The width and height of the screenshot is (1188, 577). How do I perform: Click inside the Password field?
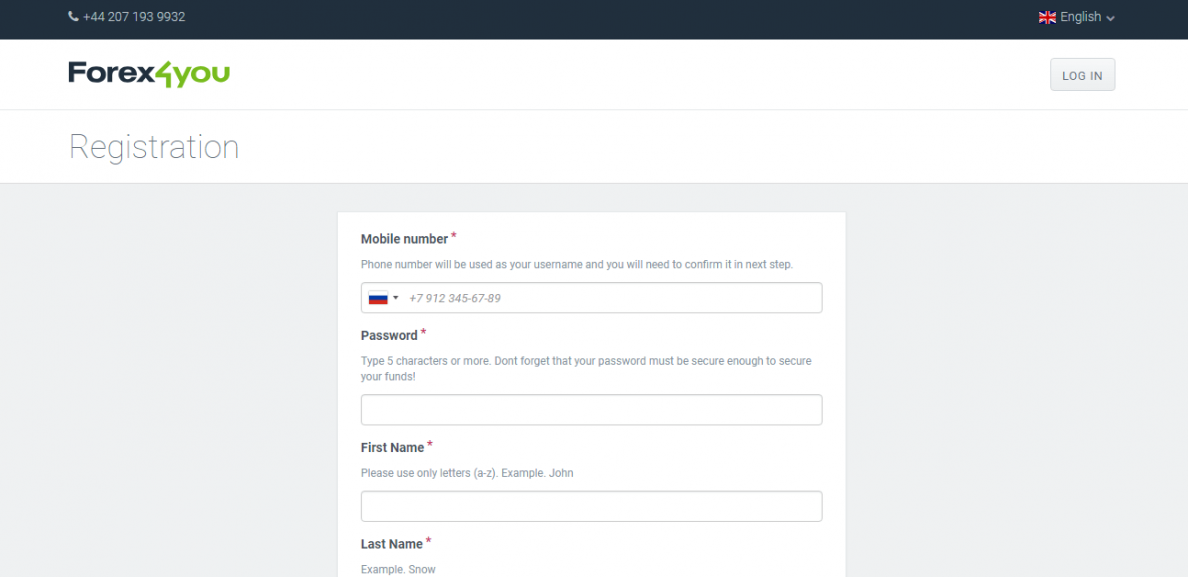[591, 410]
